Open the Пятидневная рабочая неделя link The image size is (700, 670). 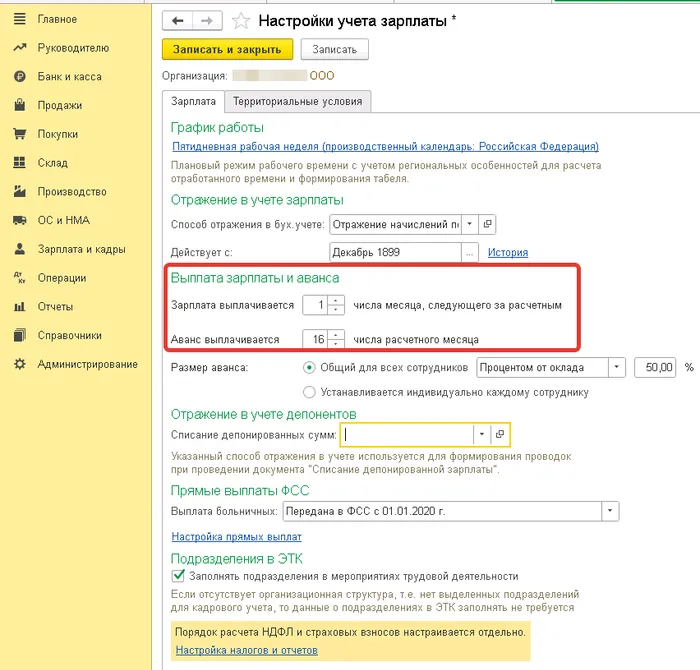[x=385, y=146]
